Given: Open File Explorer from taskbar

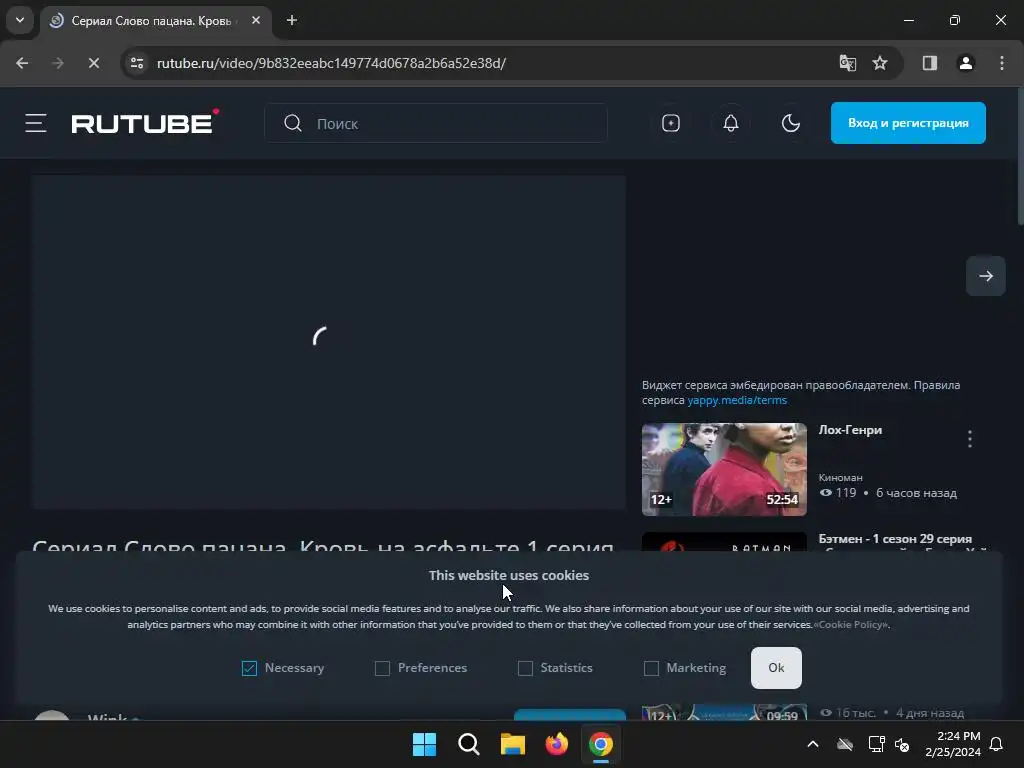Looking at the screenshot, I should pyautogui.click(x=513, y=744).
